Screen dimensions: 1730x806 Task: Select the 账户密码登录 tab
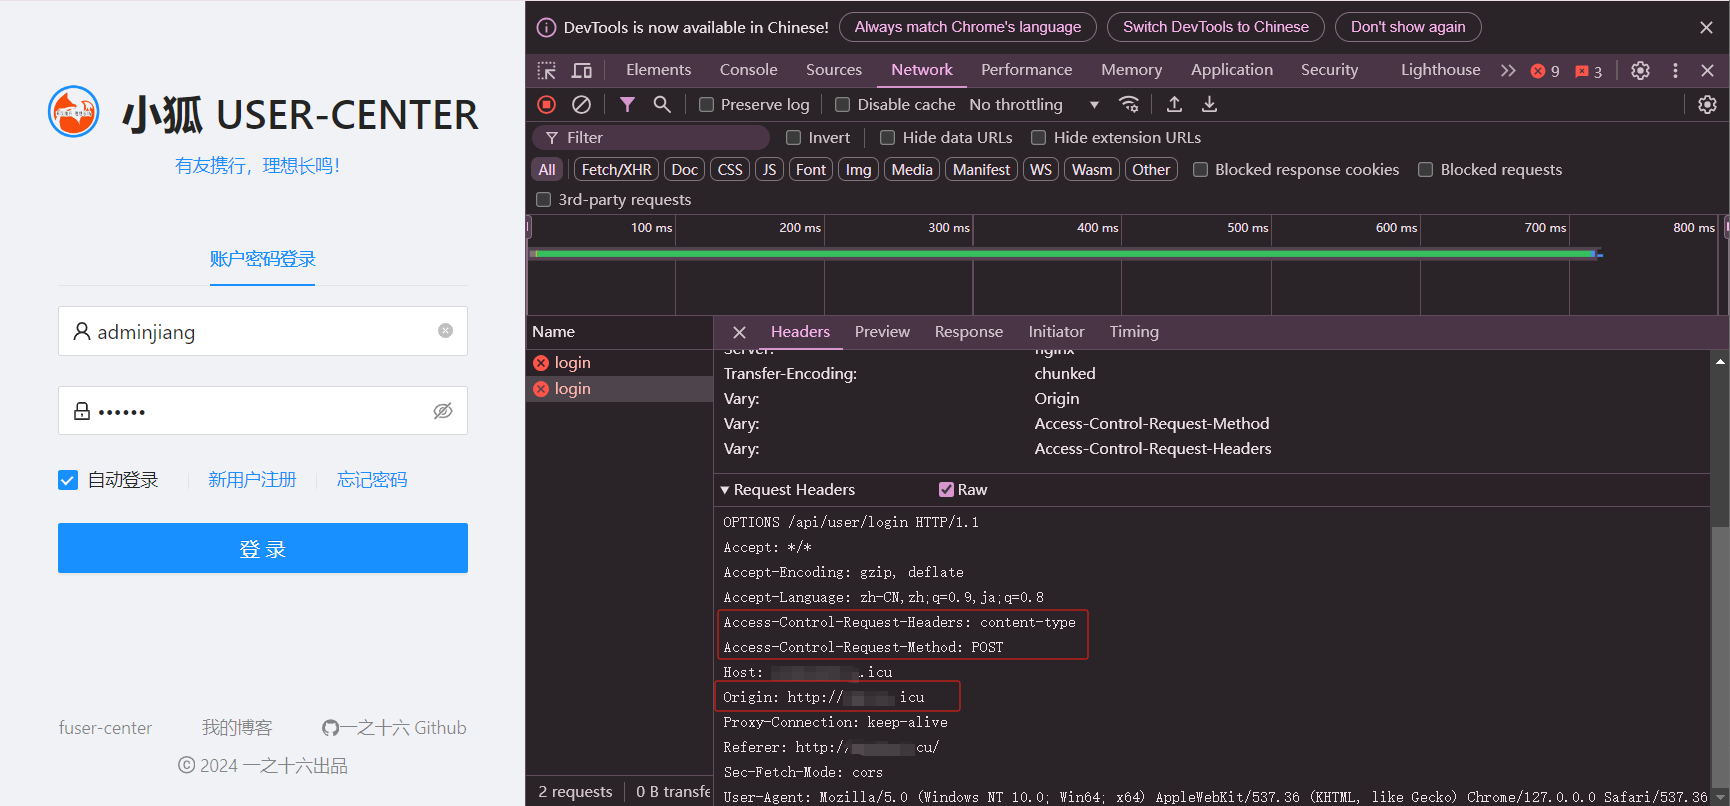(x=263, y=260)
